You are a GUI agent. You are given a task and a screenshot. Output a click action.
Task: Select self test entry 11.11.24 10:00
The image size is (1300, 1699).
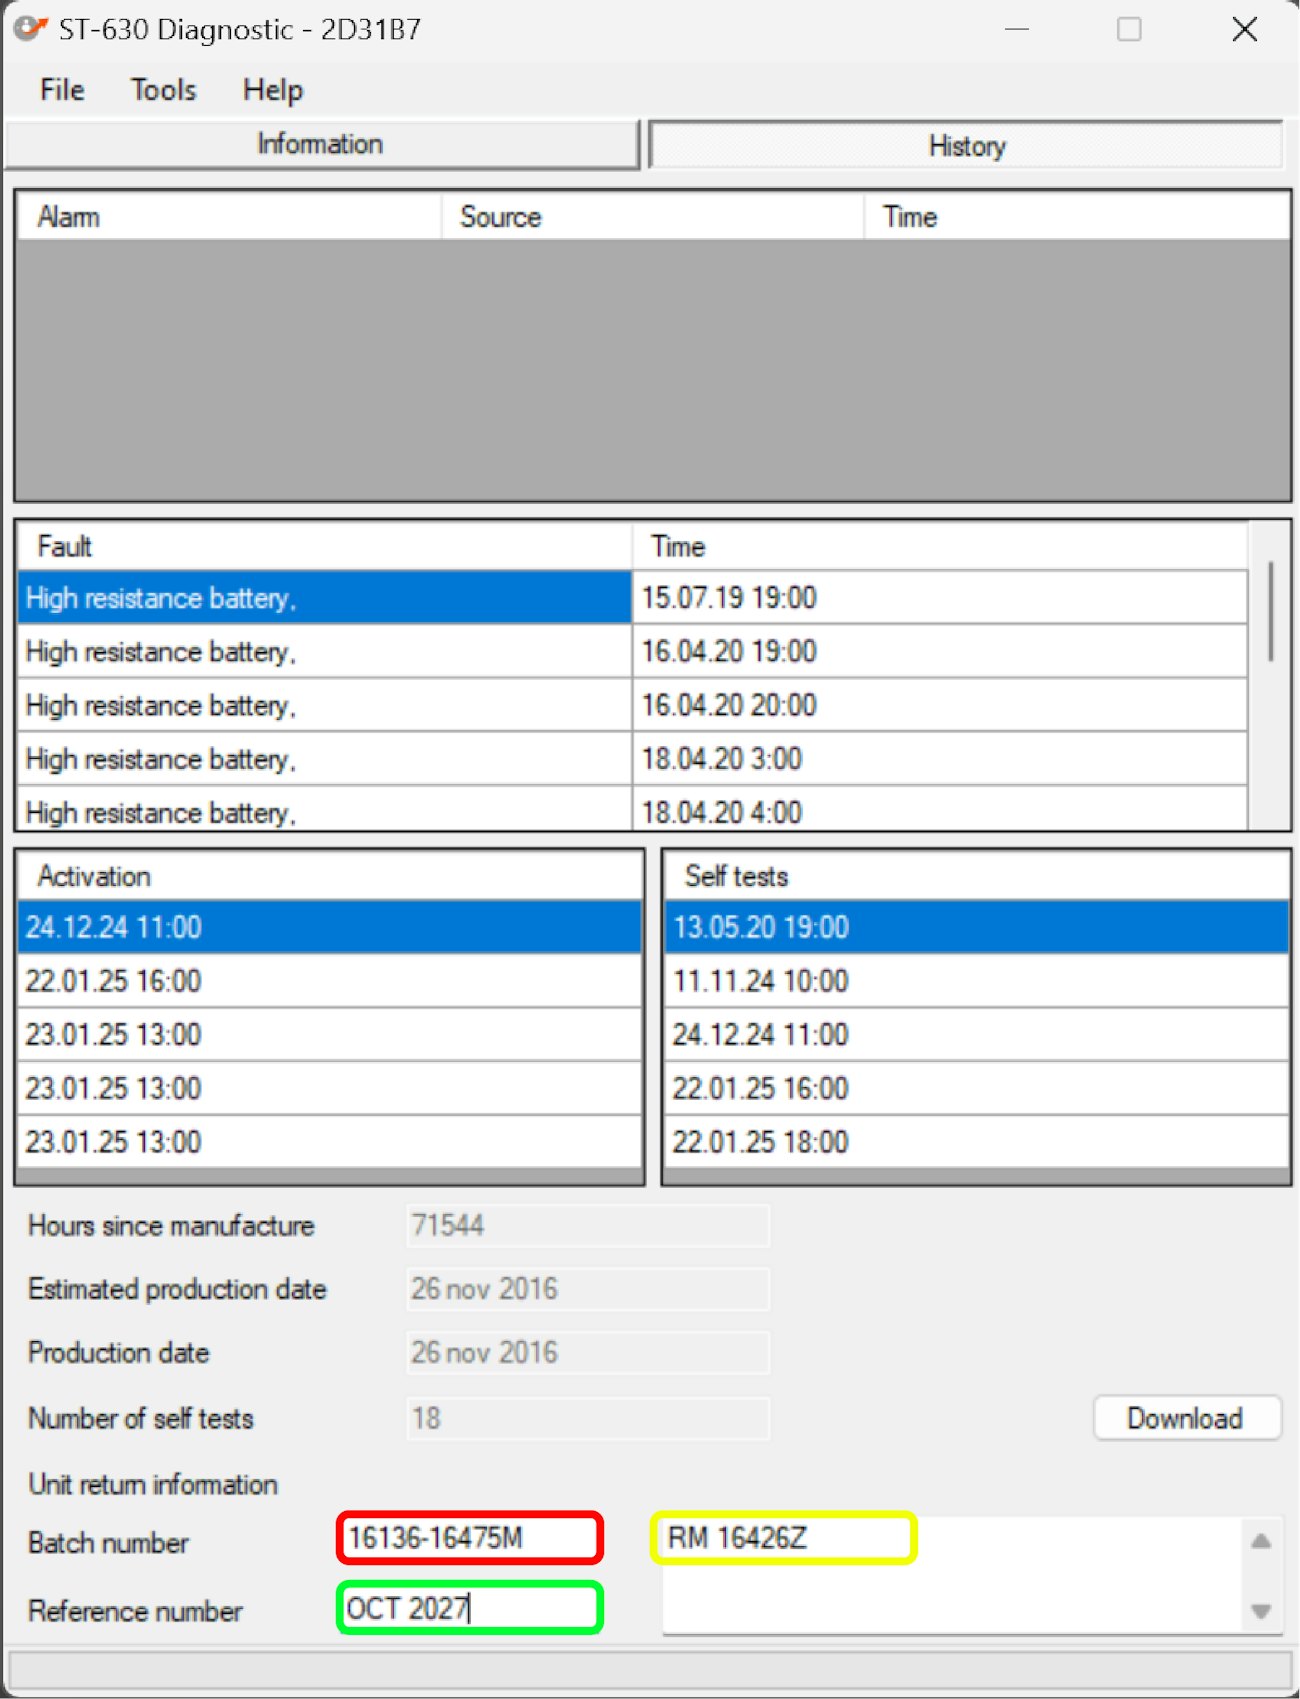point(975,981)
